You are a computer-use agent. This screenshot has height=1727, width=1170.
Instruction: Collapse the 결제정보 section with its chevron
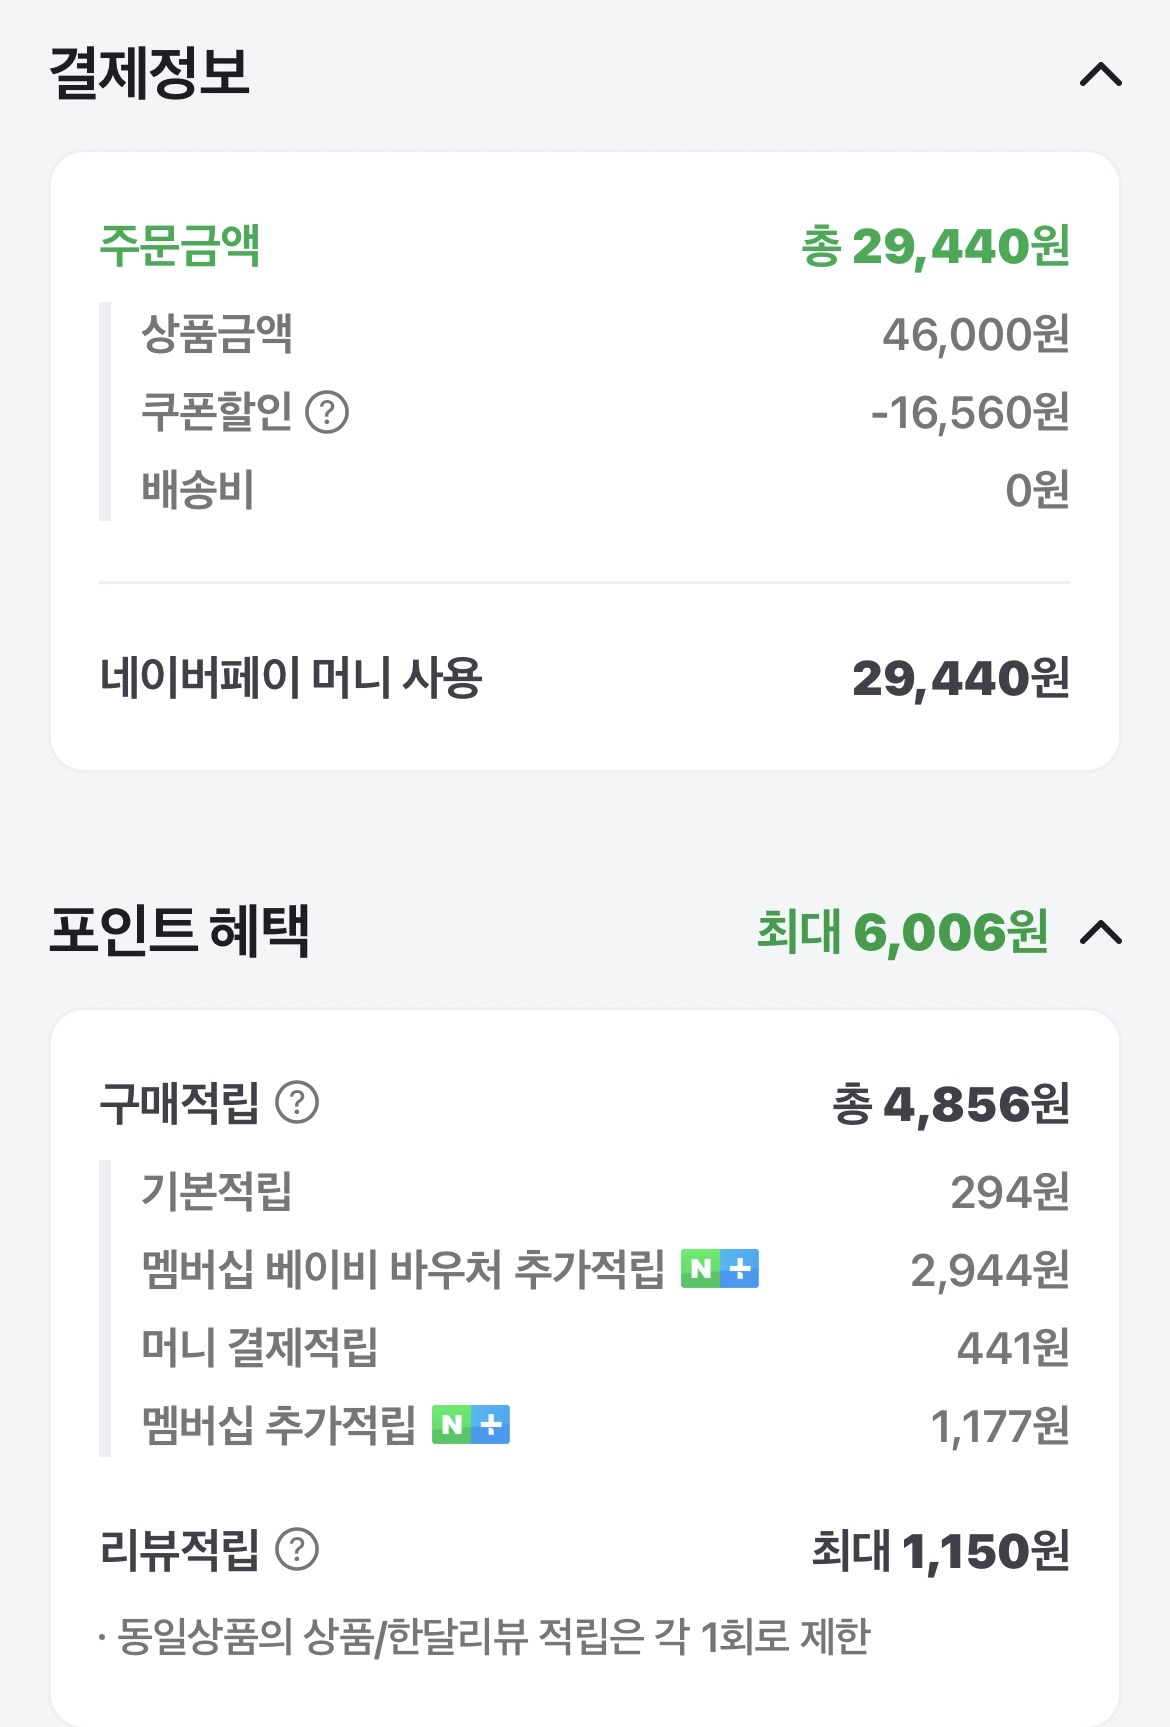pyautogui.click(x=1101, y=75)
